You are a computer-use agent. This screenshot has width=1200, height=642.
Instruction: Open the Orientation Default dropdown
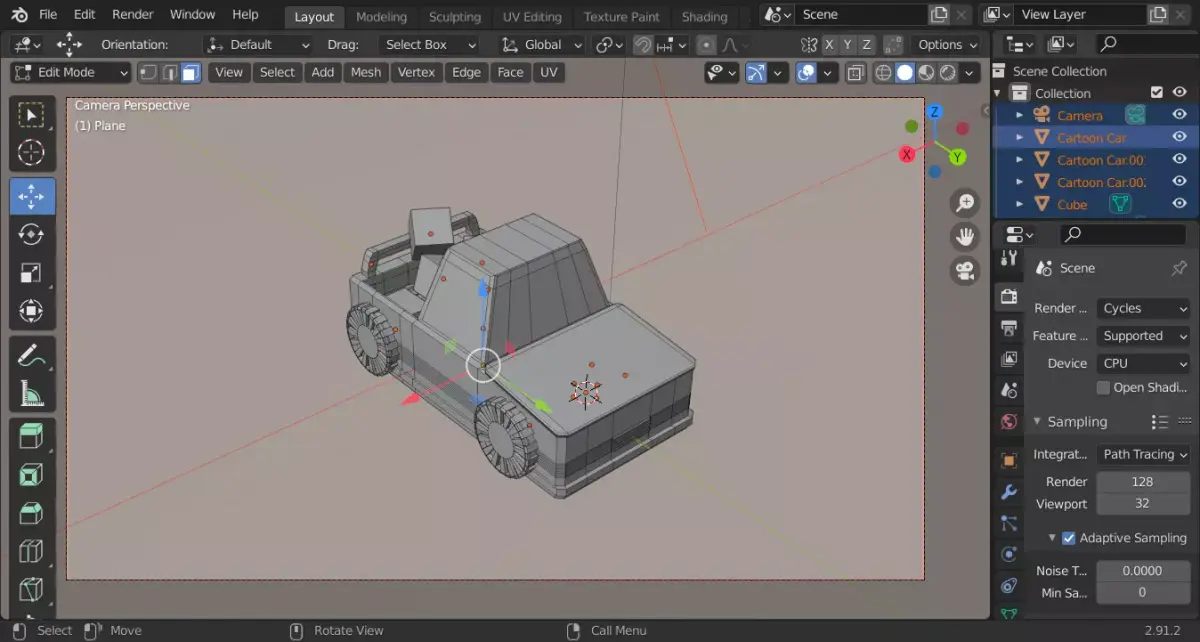[x=258, y=45]
